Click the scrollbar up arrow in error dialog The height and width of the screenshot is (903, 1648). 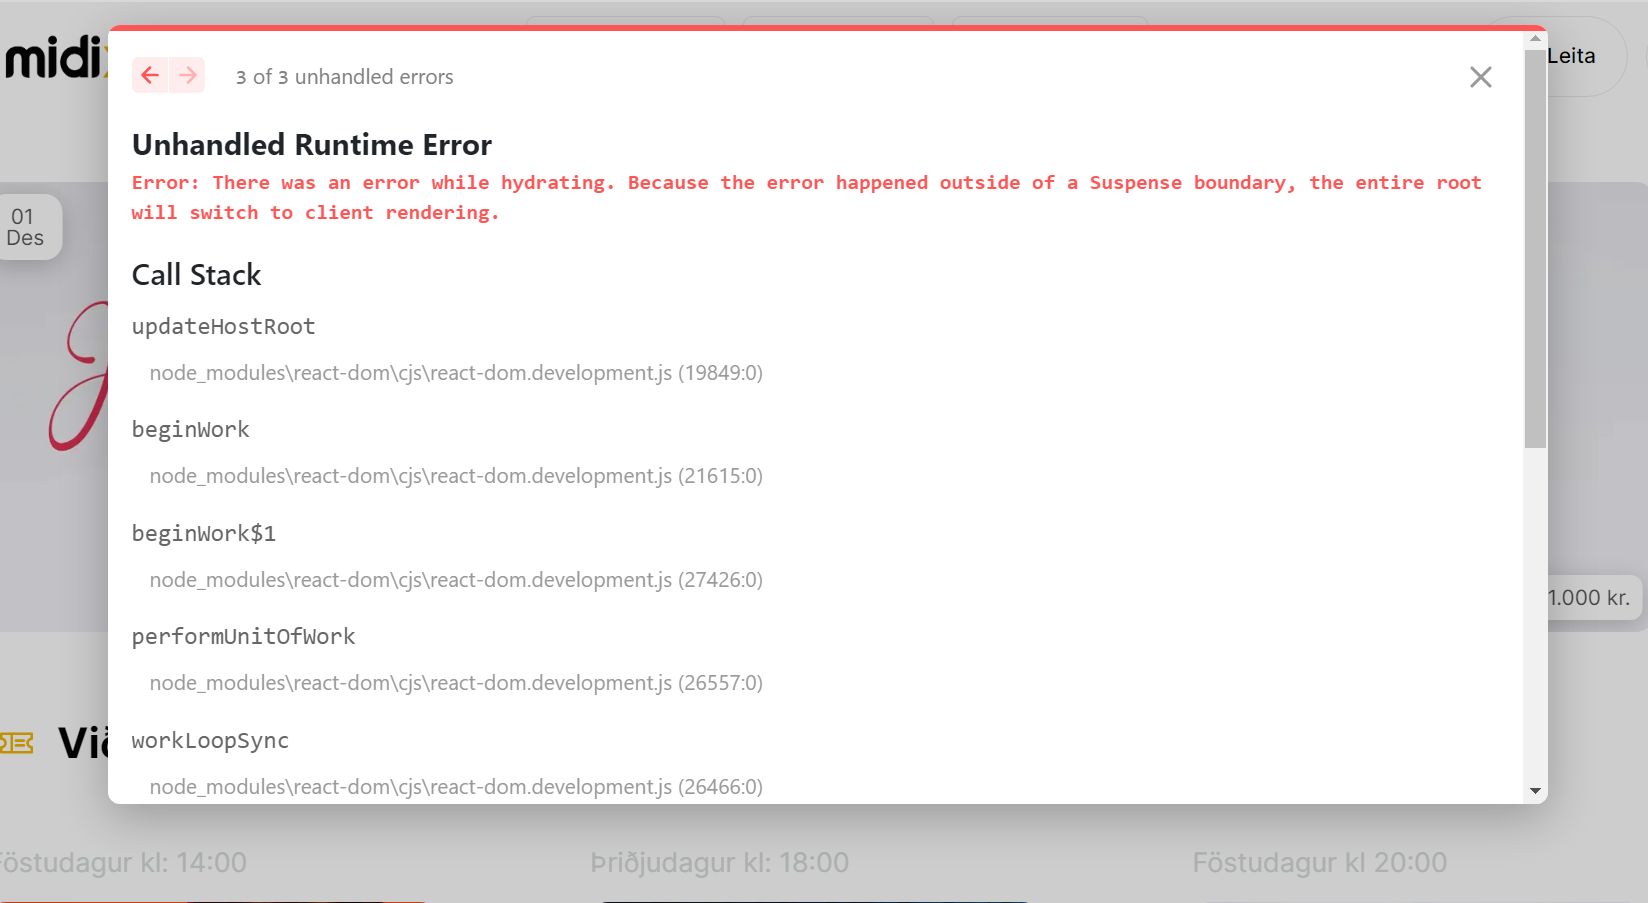click(1535, 39)
